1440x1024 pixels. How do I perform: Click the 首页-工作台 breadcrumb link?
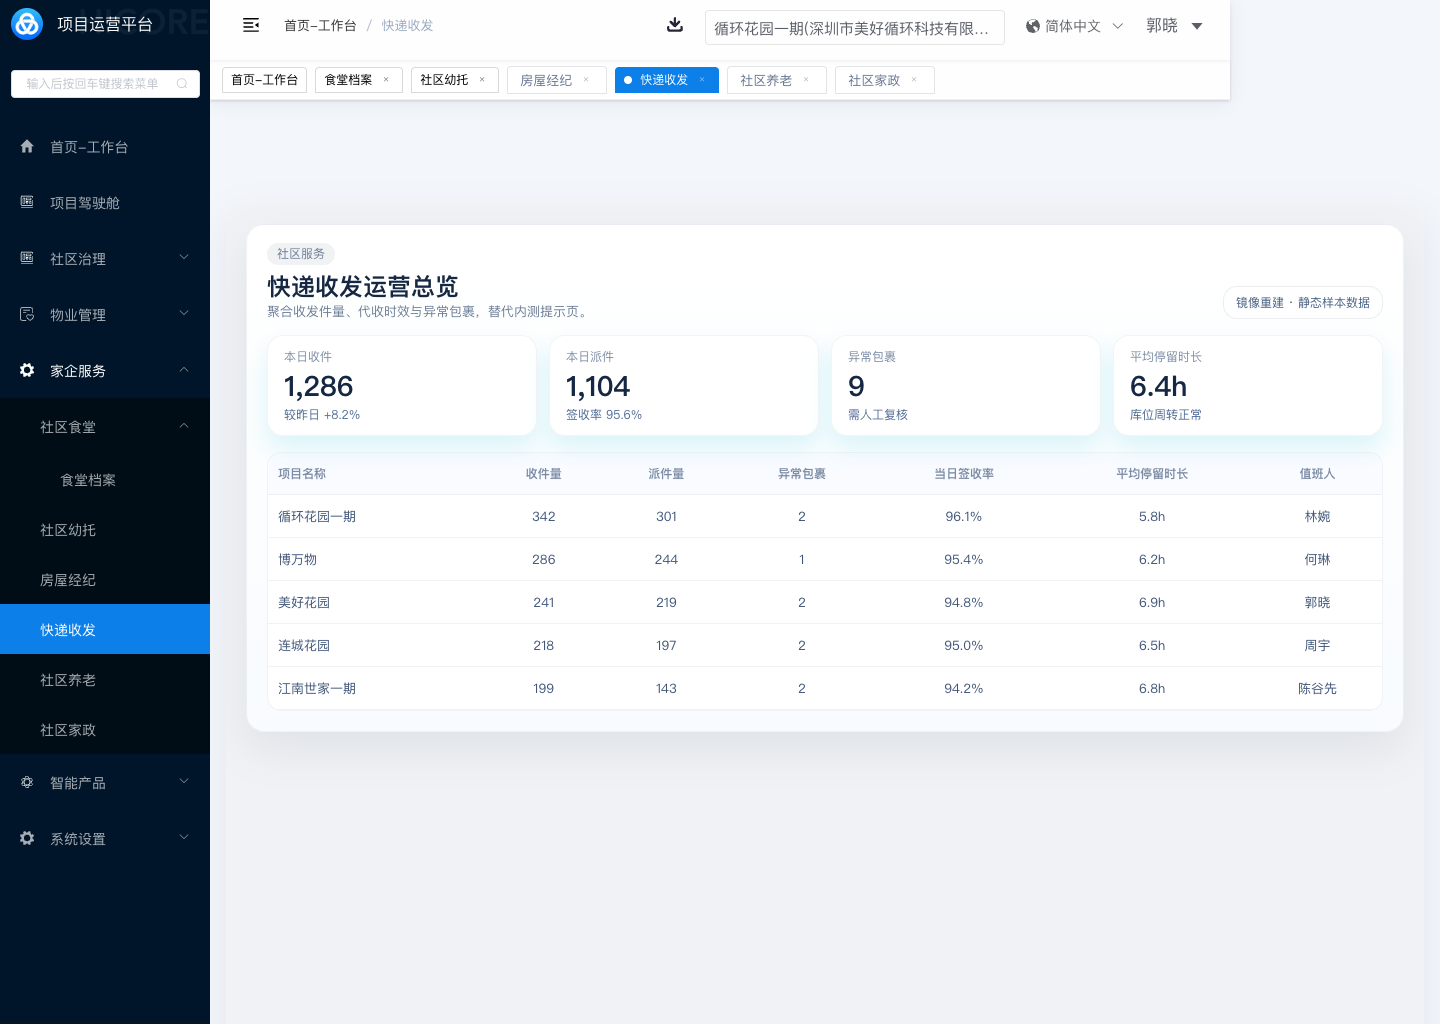click(320, 26)
